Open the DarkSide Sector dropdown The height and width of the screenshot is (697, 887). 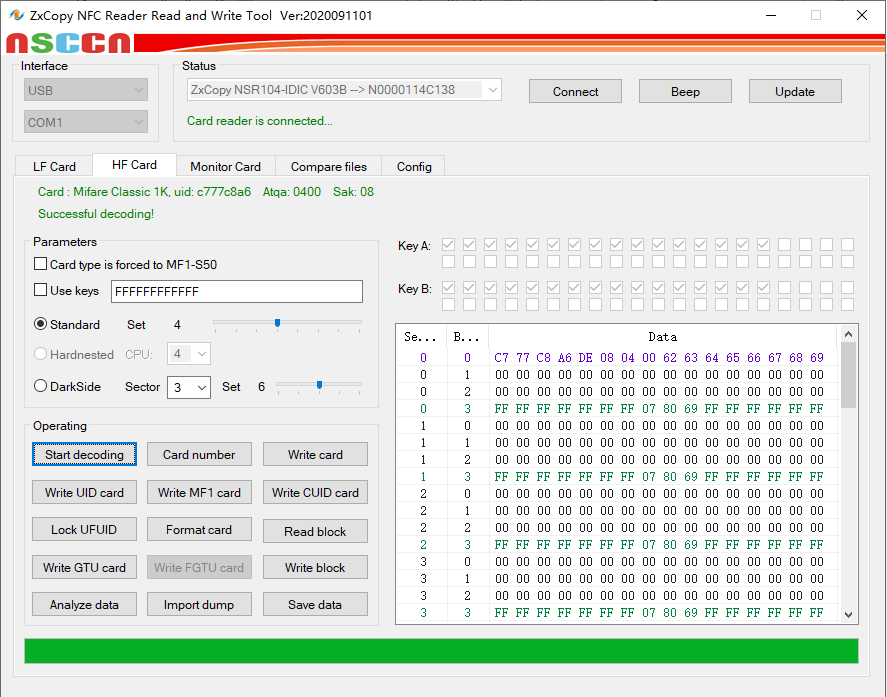(x=189, y=387)
